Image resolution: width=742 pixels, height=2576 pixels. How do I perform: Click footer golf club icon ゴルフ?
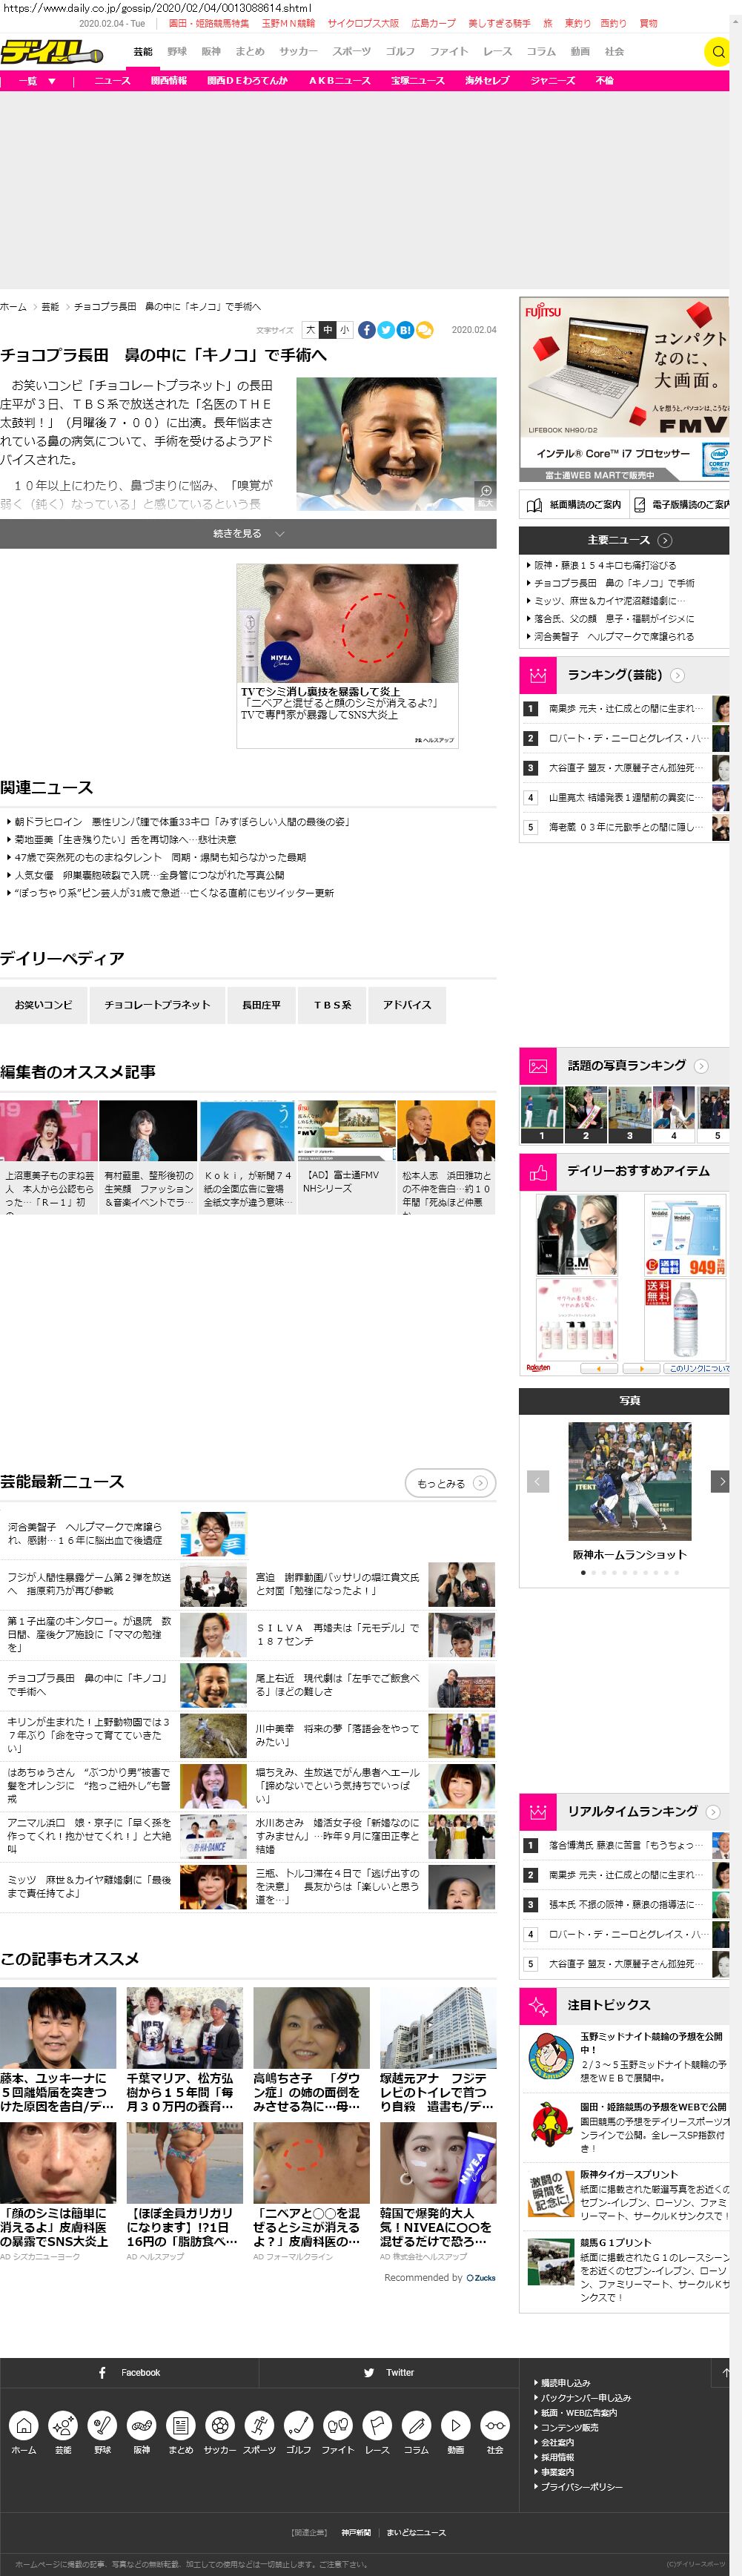298,2426
